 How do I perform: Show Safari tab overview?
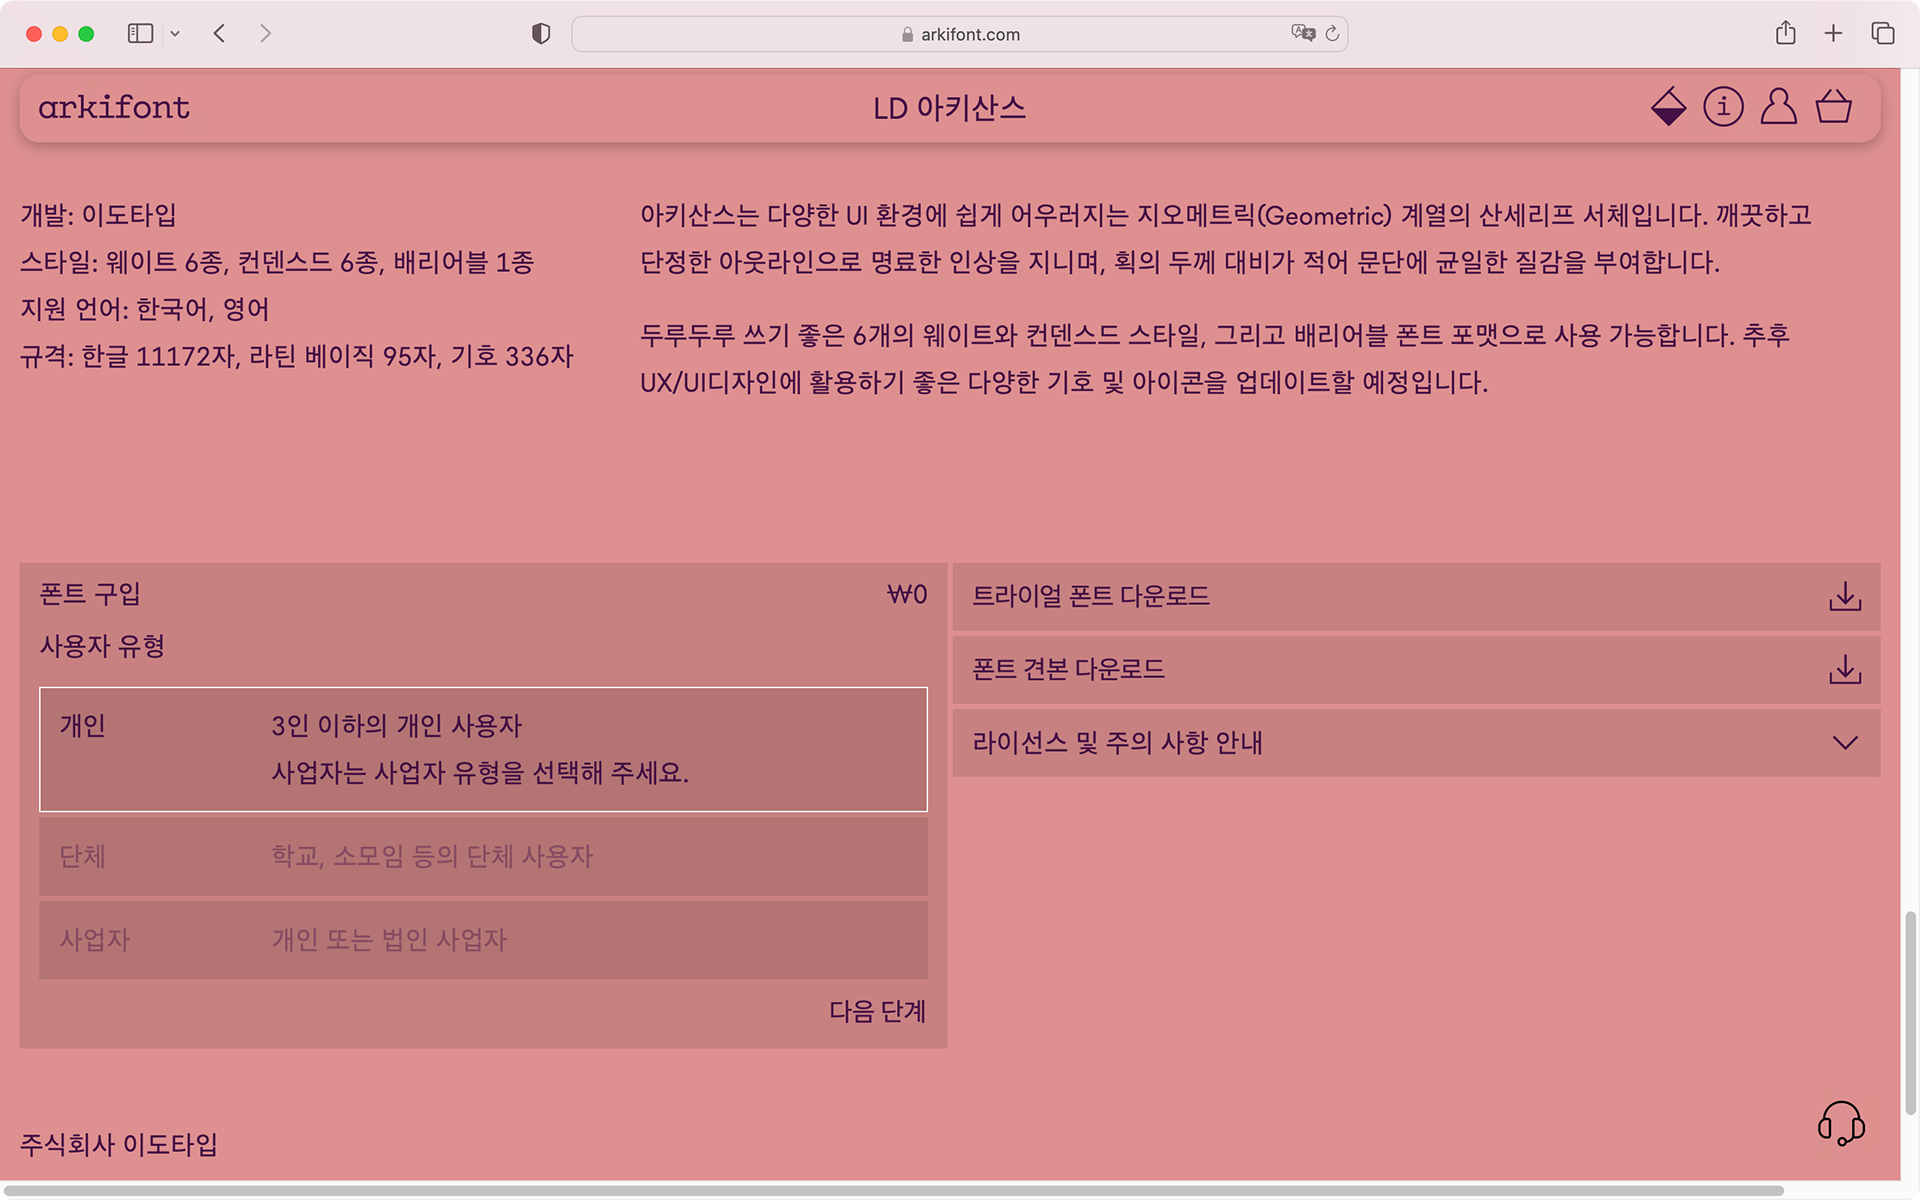pyautogui.click(x=1882, y=33)
